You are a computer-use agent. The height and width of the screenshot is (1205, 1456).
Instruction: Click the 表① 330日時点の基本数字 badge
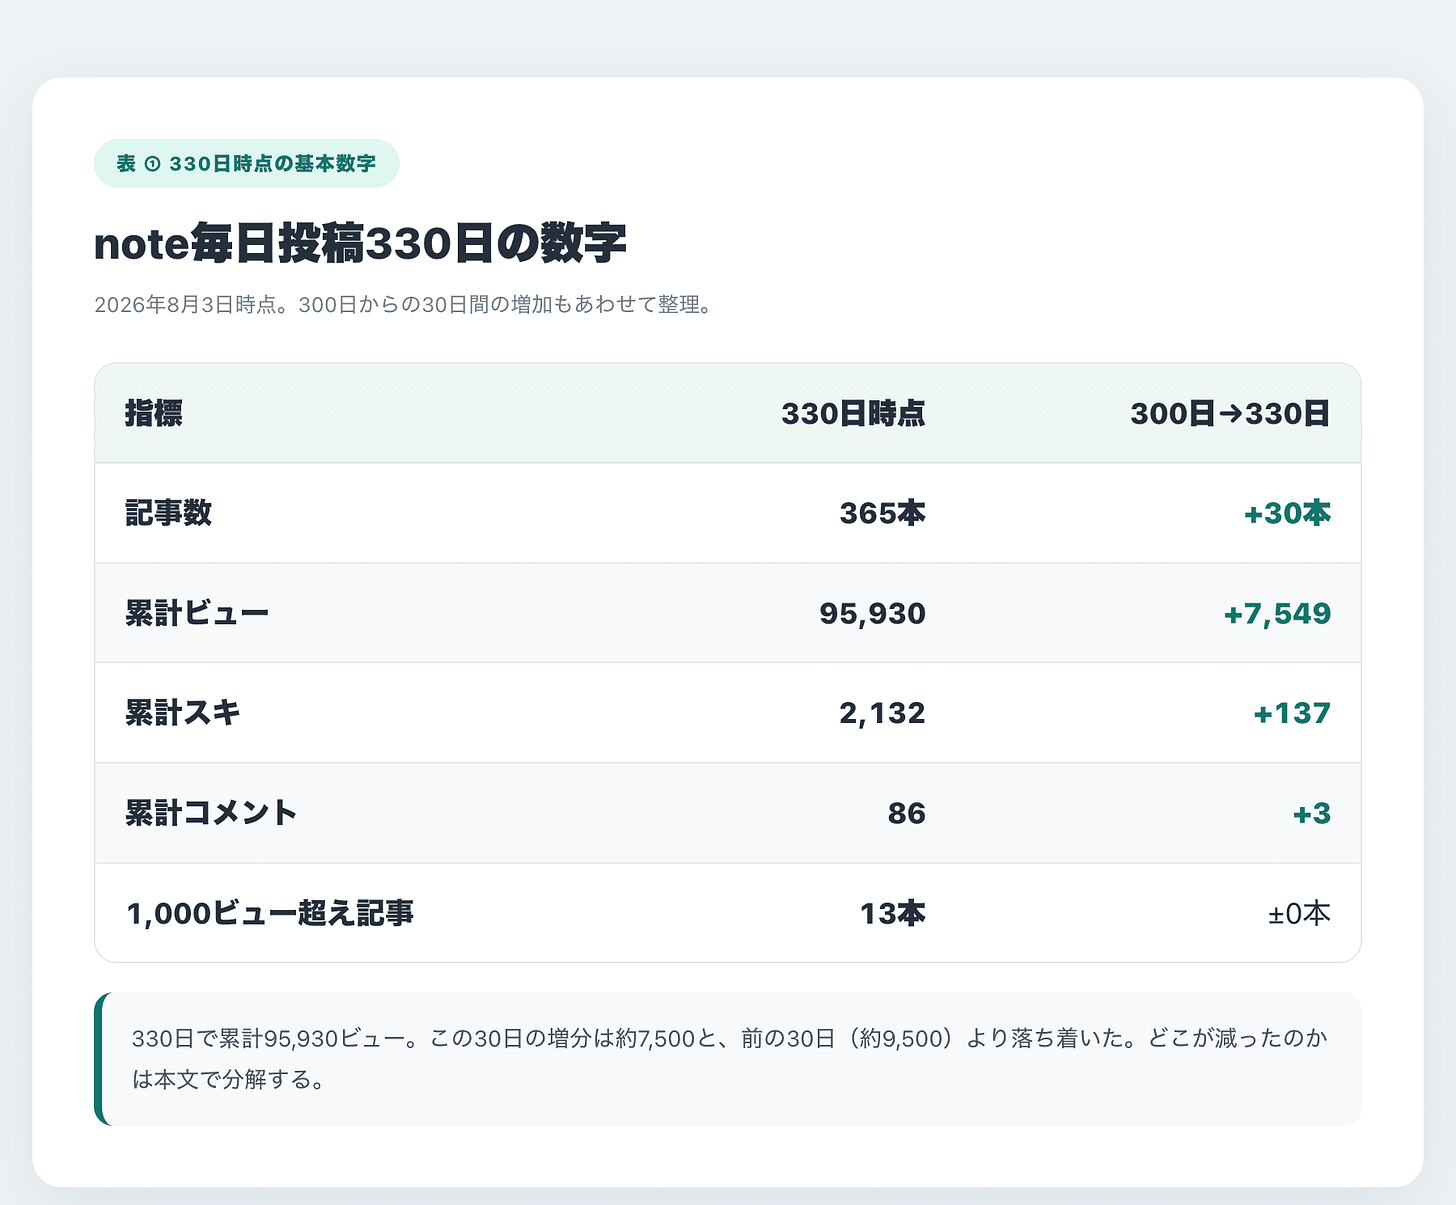247,163
